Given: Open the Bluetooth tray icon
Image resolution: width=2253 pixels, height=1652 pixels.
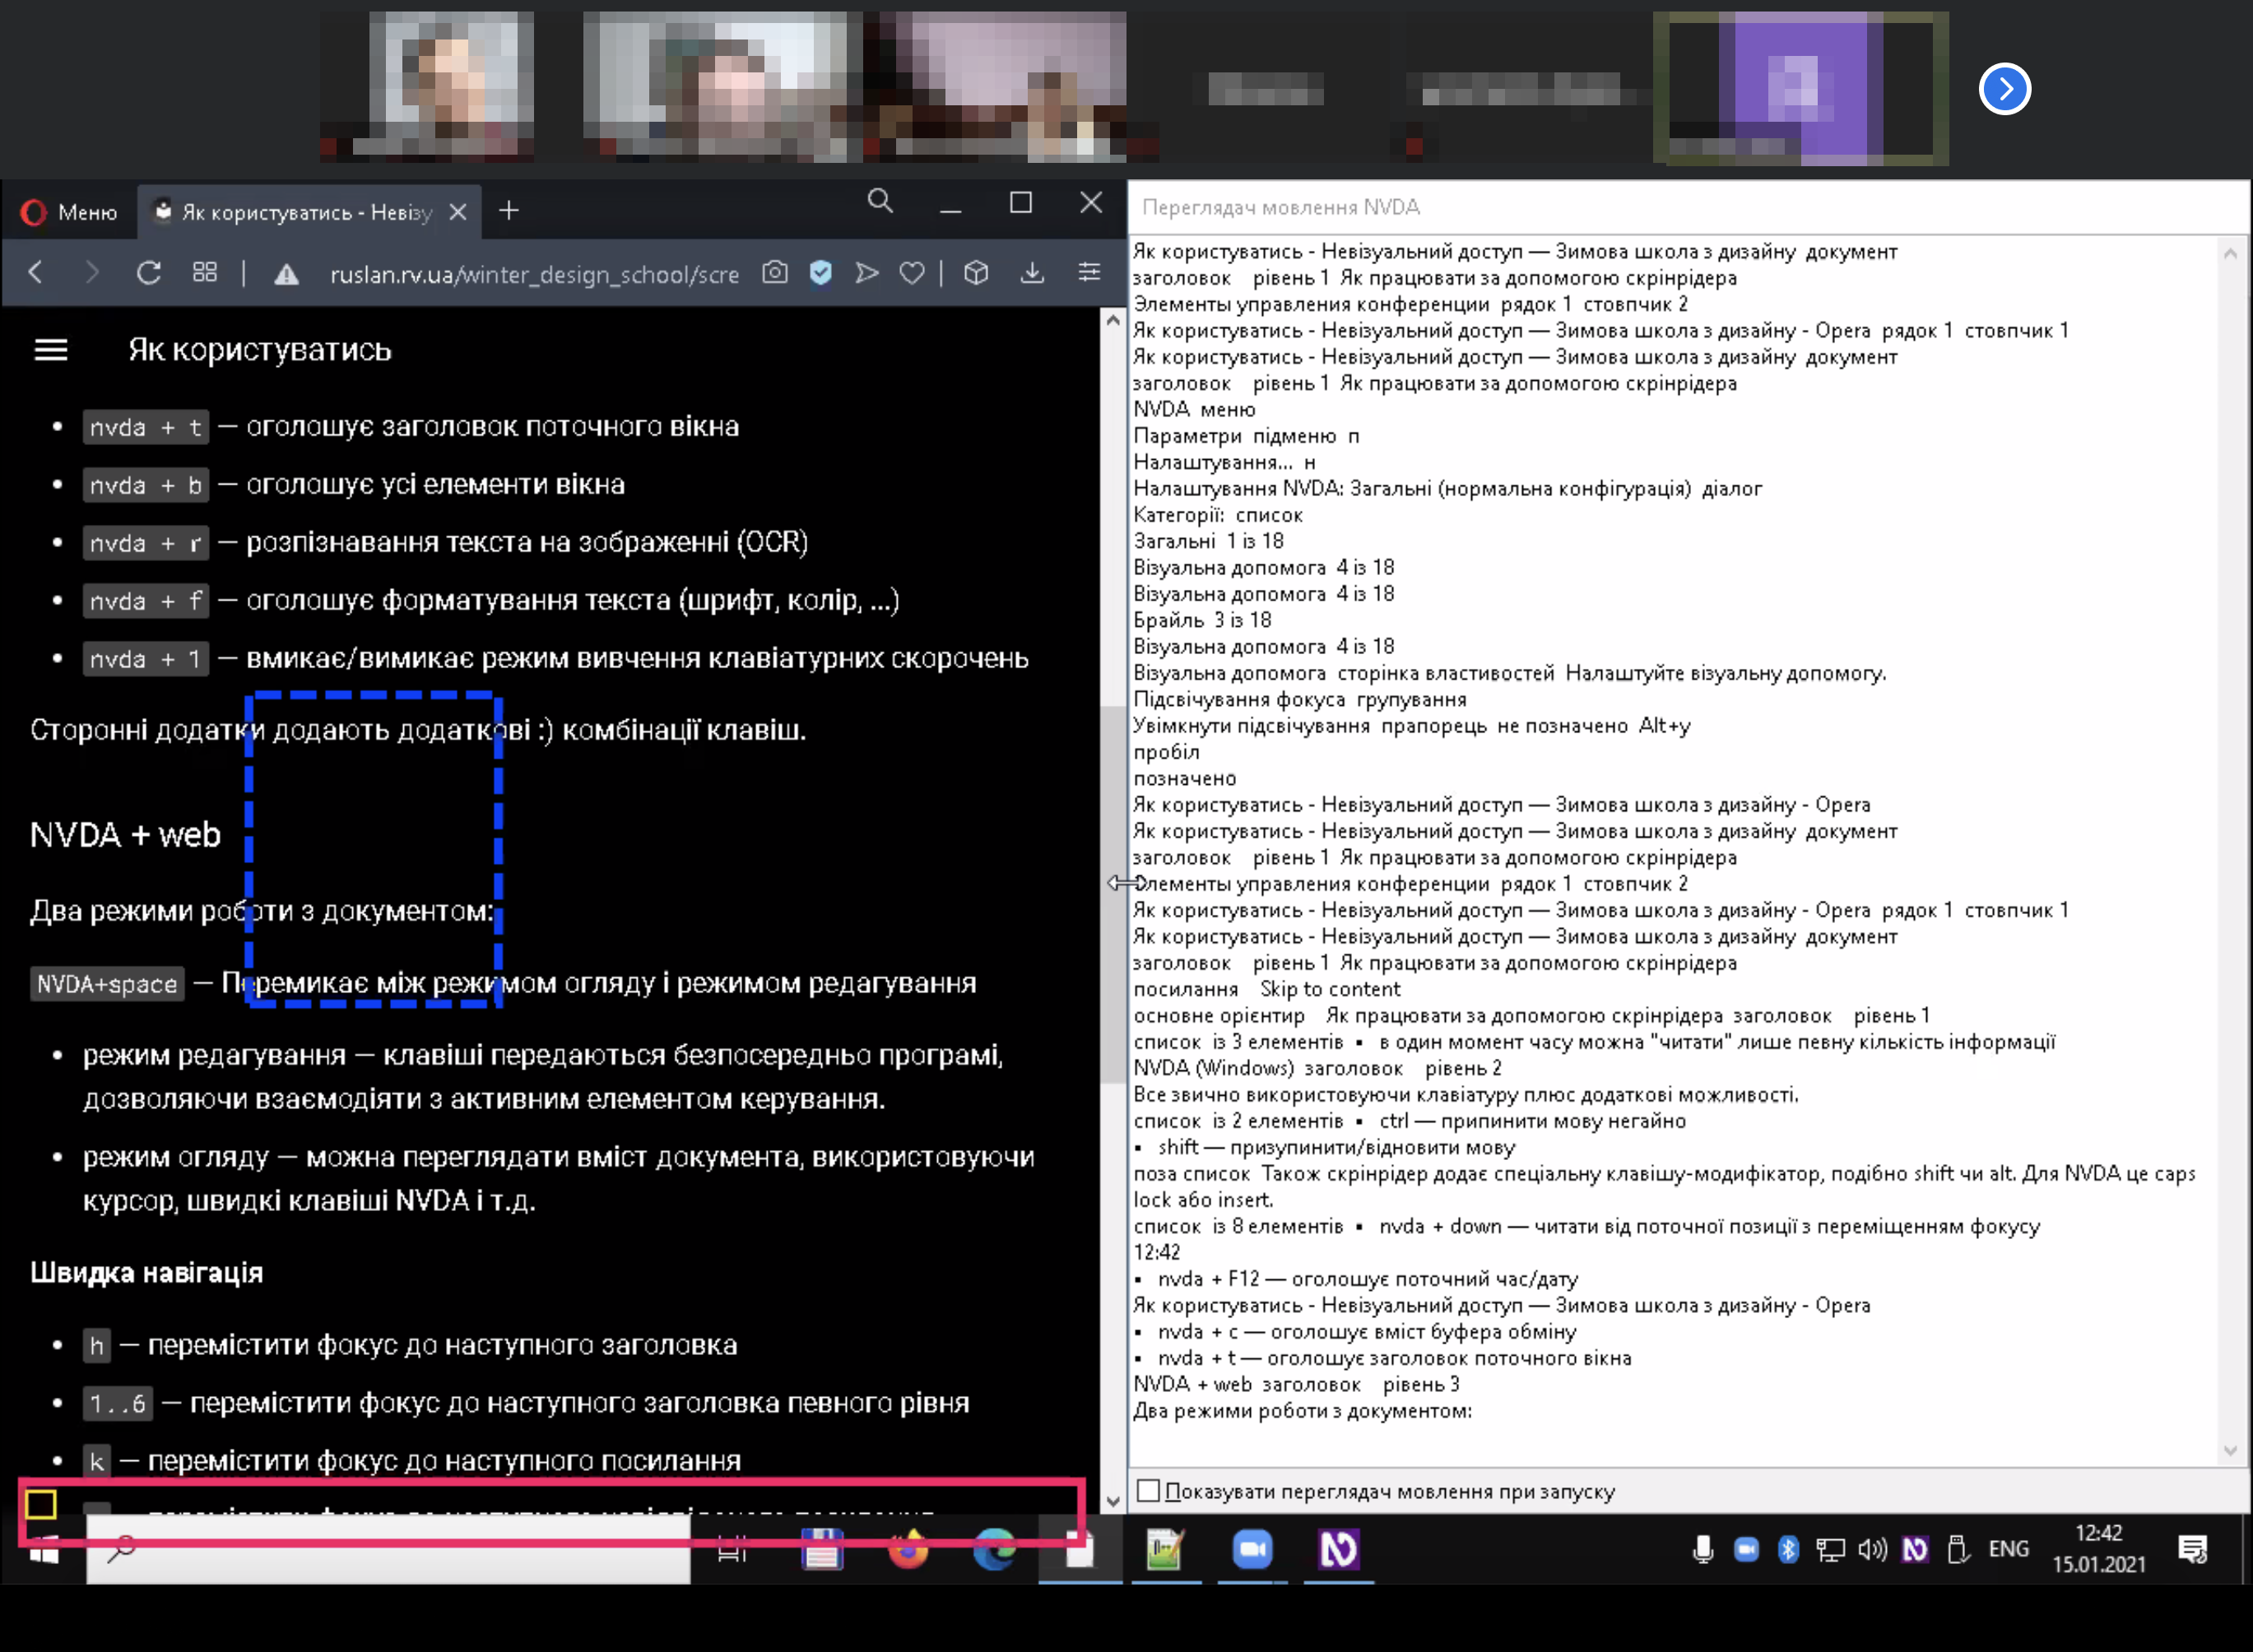Looking at the screenshot, I should [x=1788, y=1548].
